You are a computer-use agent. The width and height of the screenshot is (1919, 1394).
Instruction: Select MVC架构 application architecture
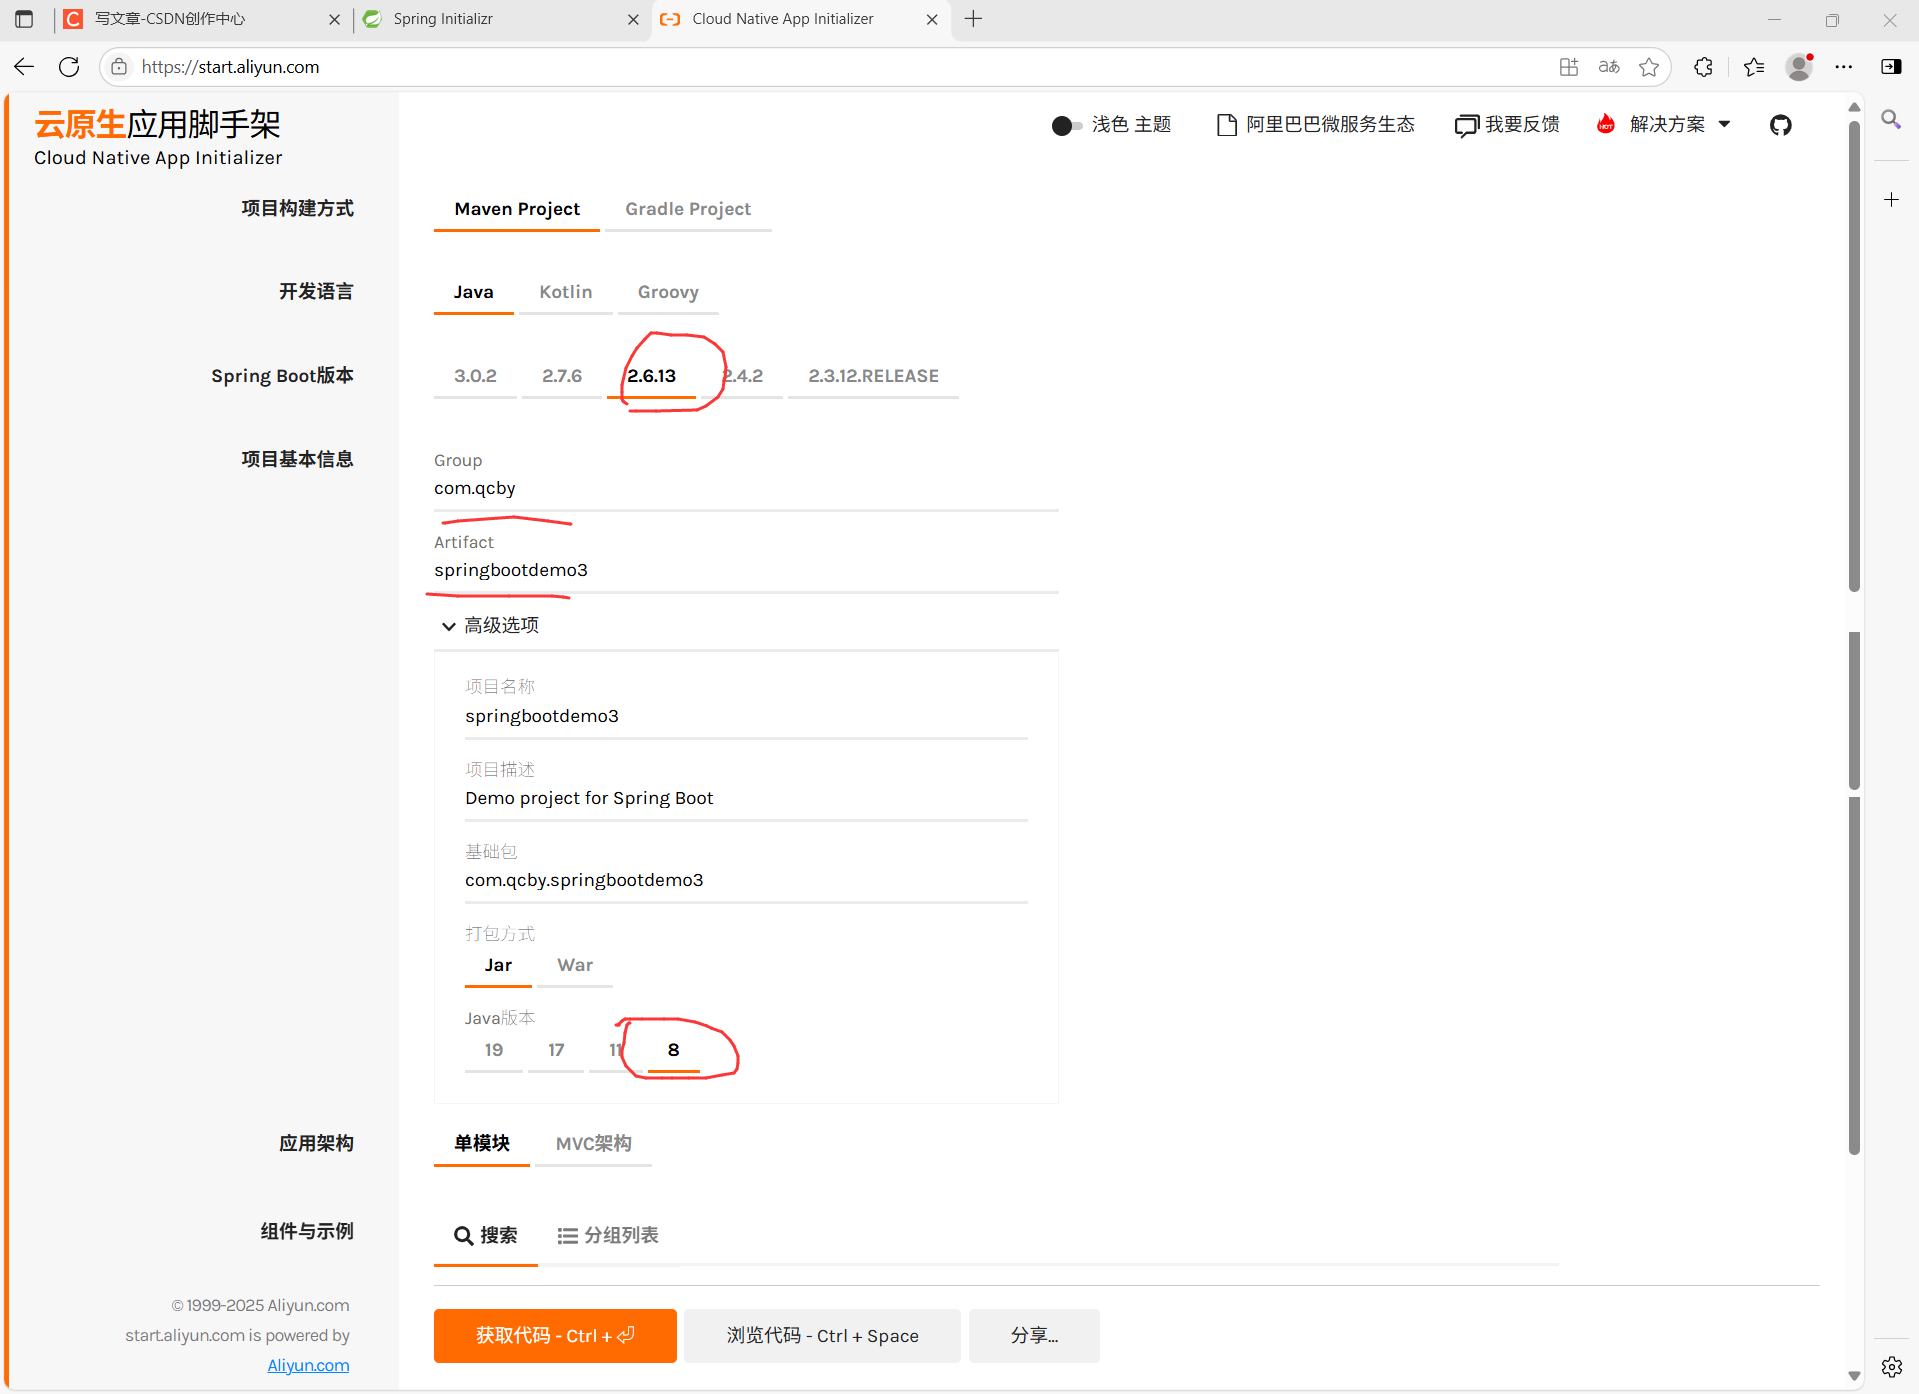[x=593, y=1143]
